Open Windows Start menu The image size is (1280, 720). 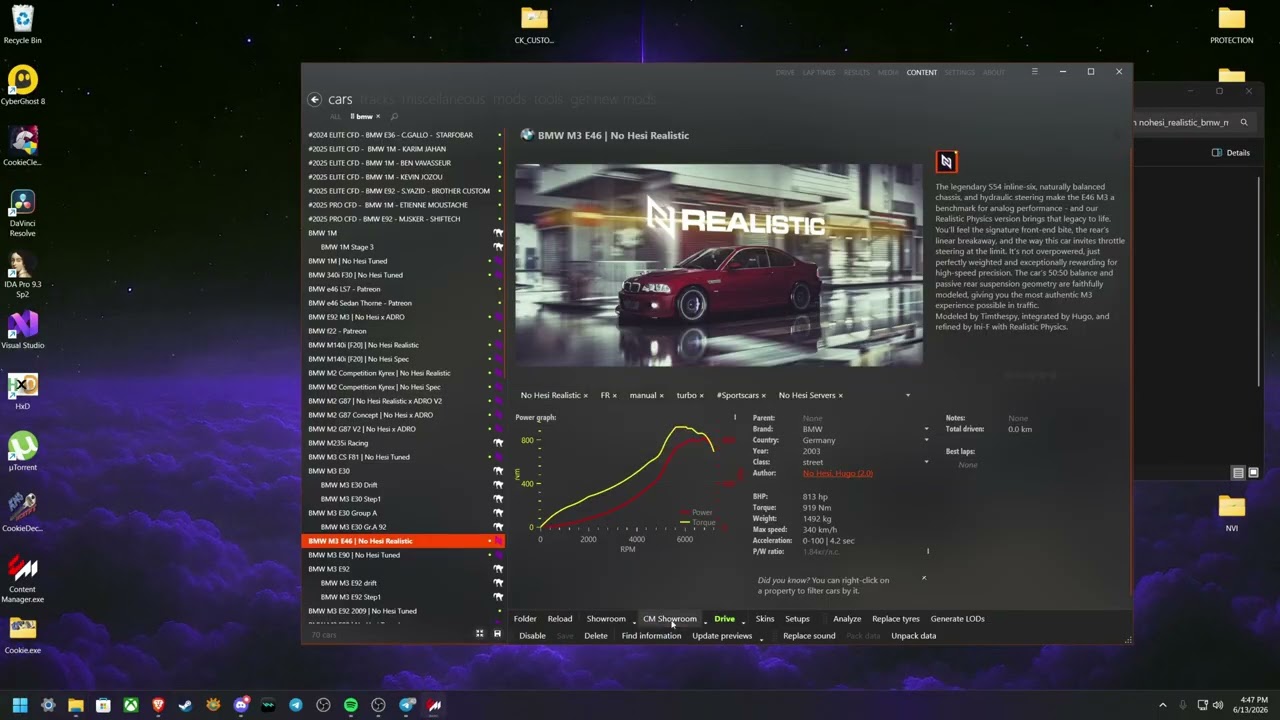coord(20,705)
